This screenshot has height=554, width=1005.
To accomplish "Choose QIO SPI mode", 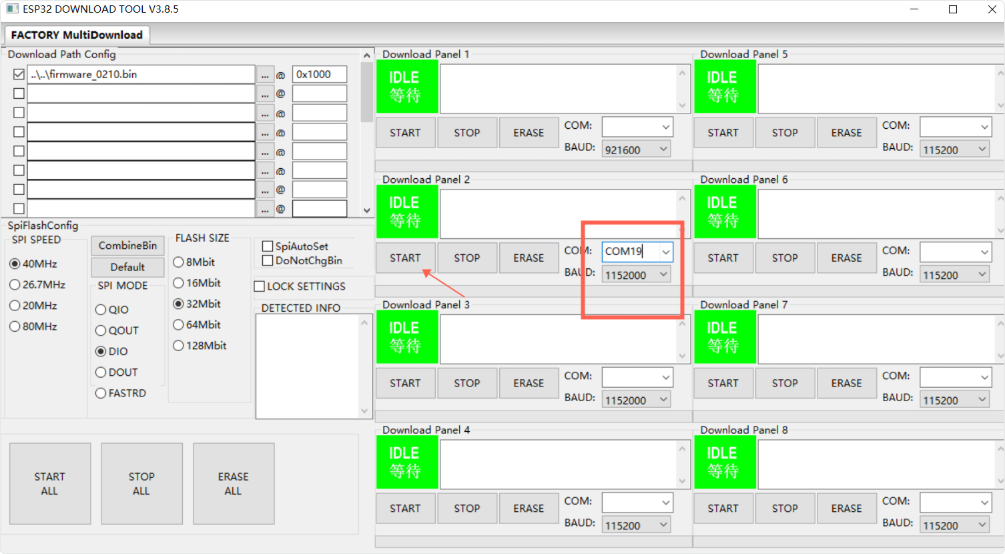I will tap(101, 310).
